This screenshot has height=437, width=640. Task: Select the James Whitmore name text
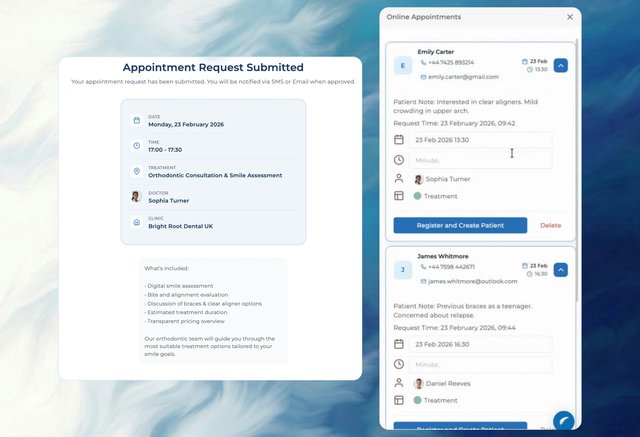tap(442, 256)
